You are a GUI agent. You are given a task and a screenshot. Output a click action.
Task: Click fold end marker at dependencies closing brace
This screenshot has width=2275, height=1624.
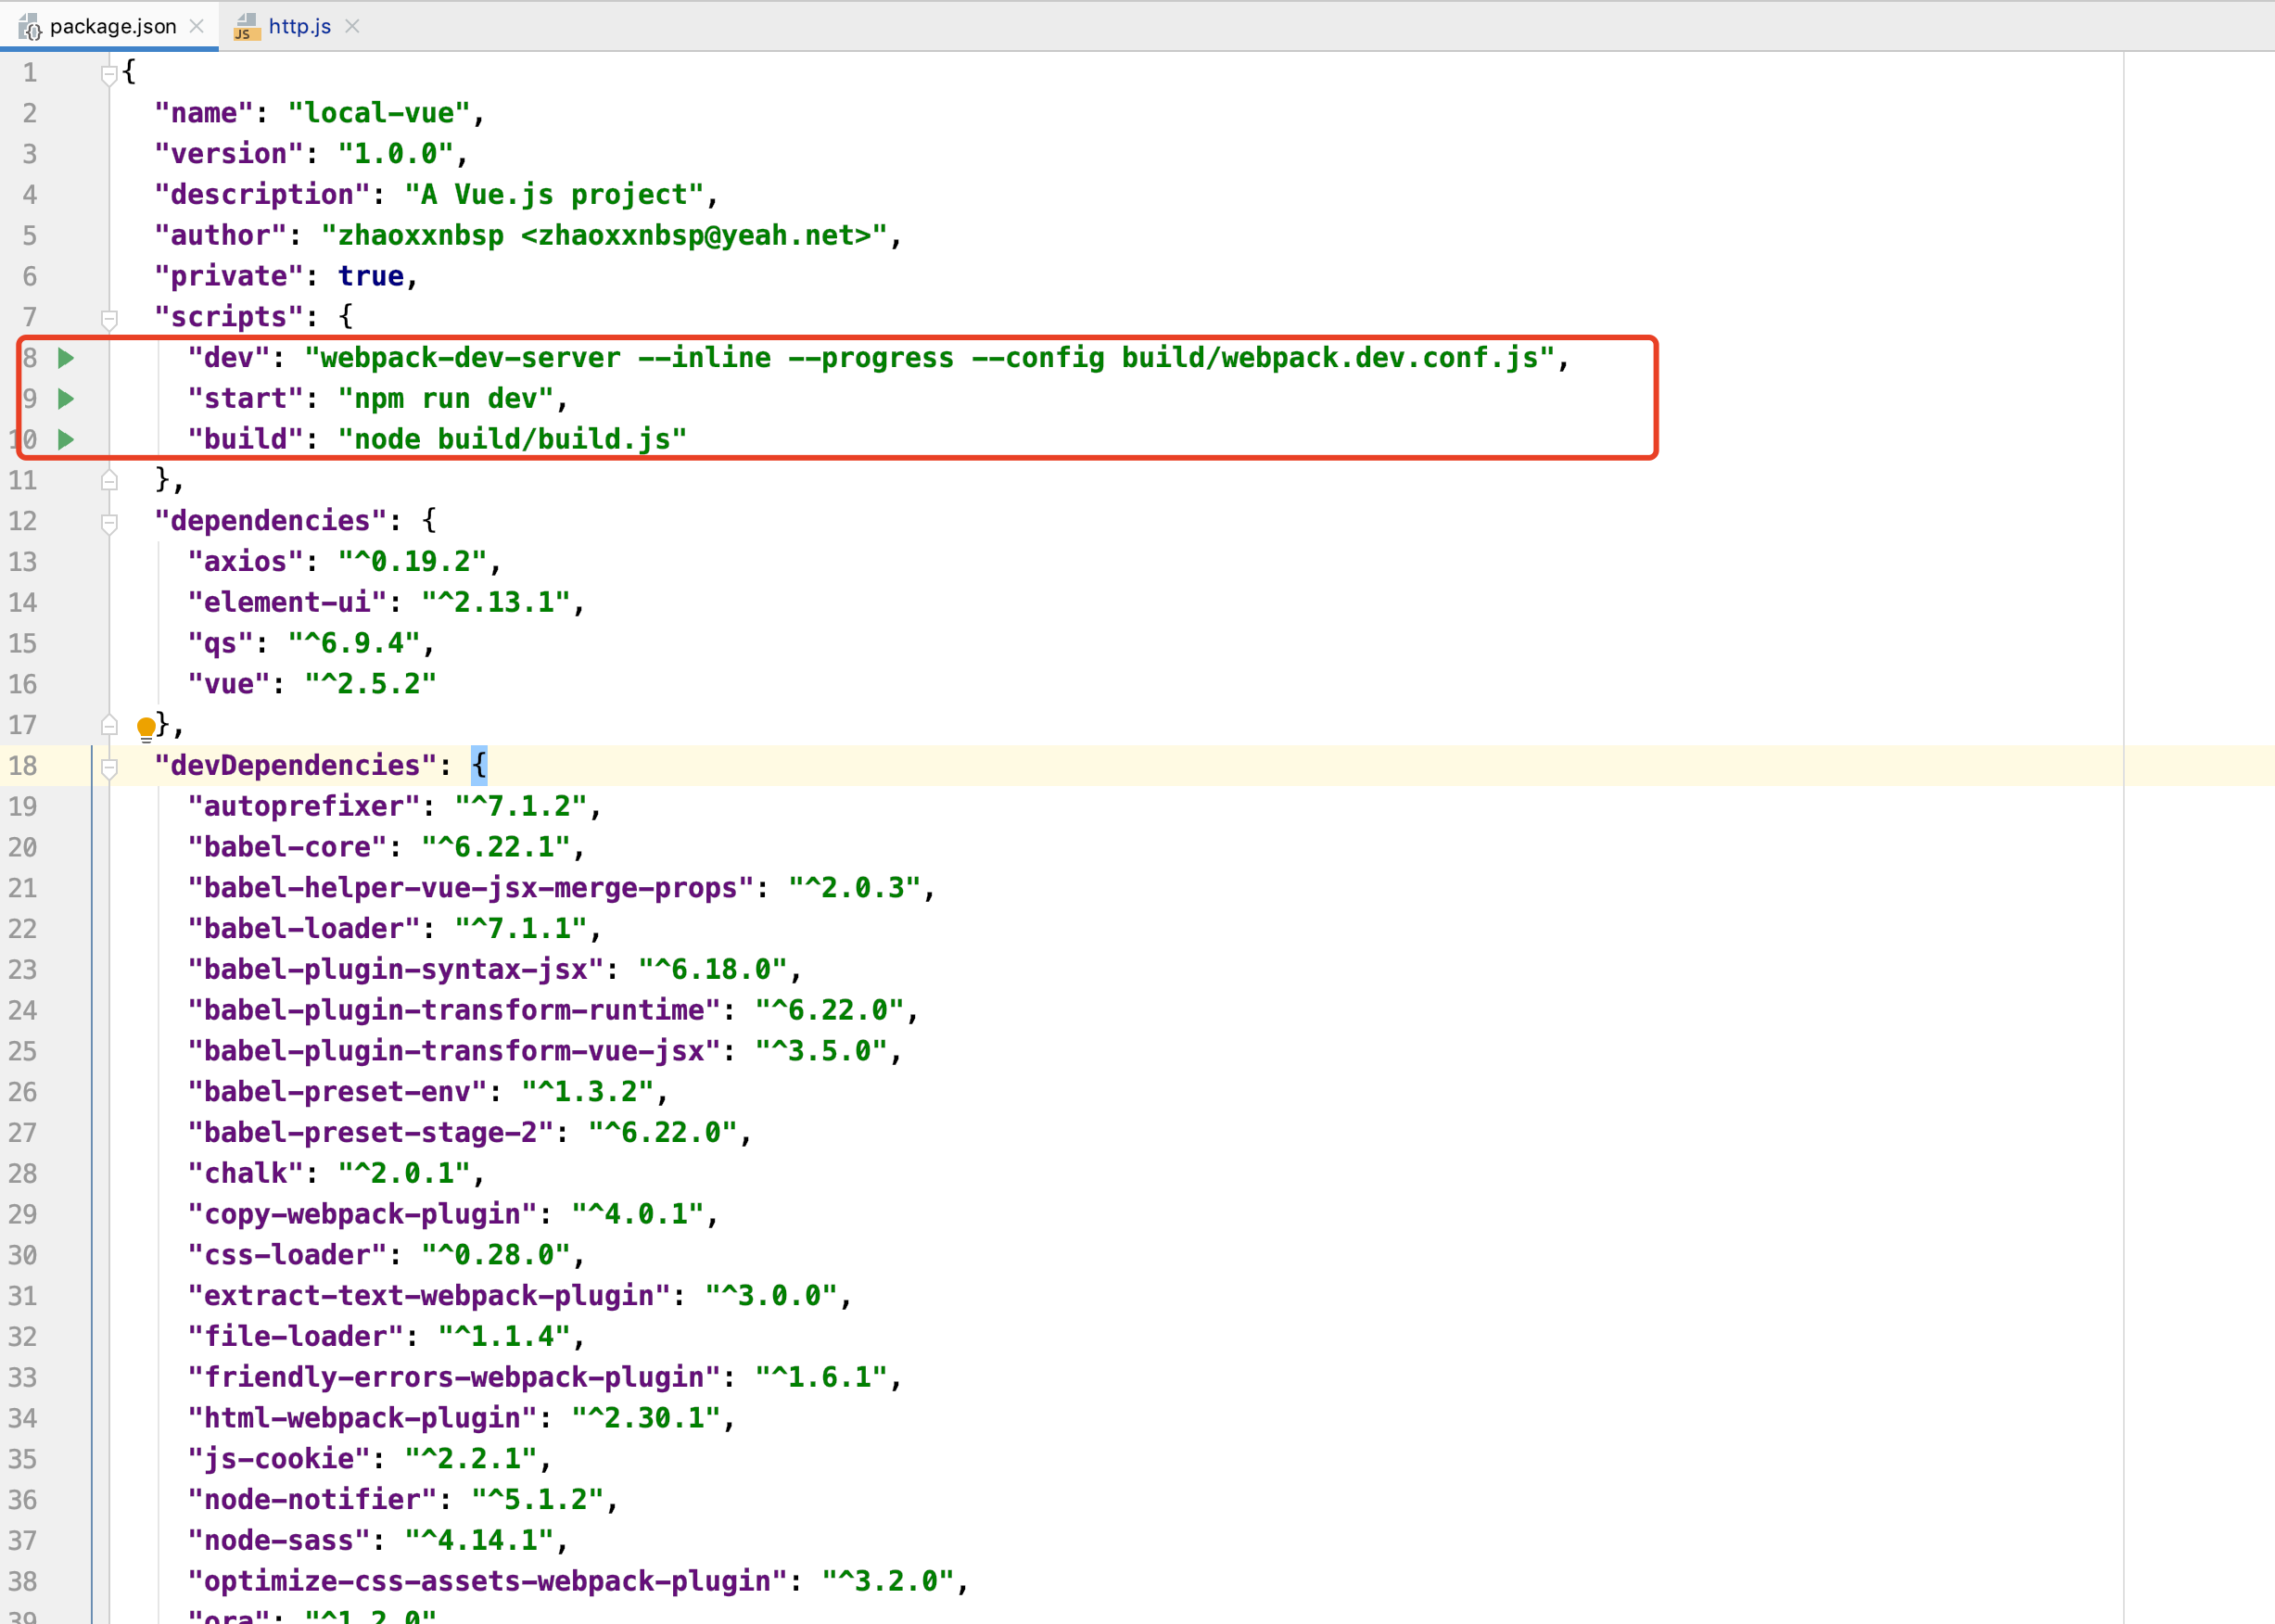109,726
